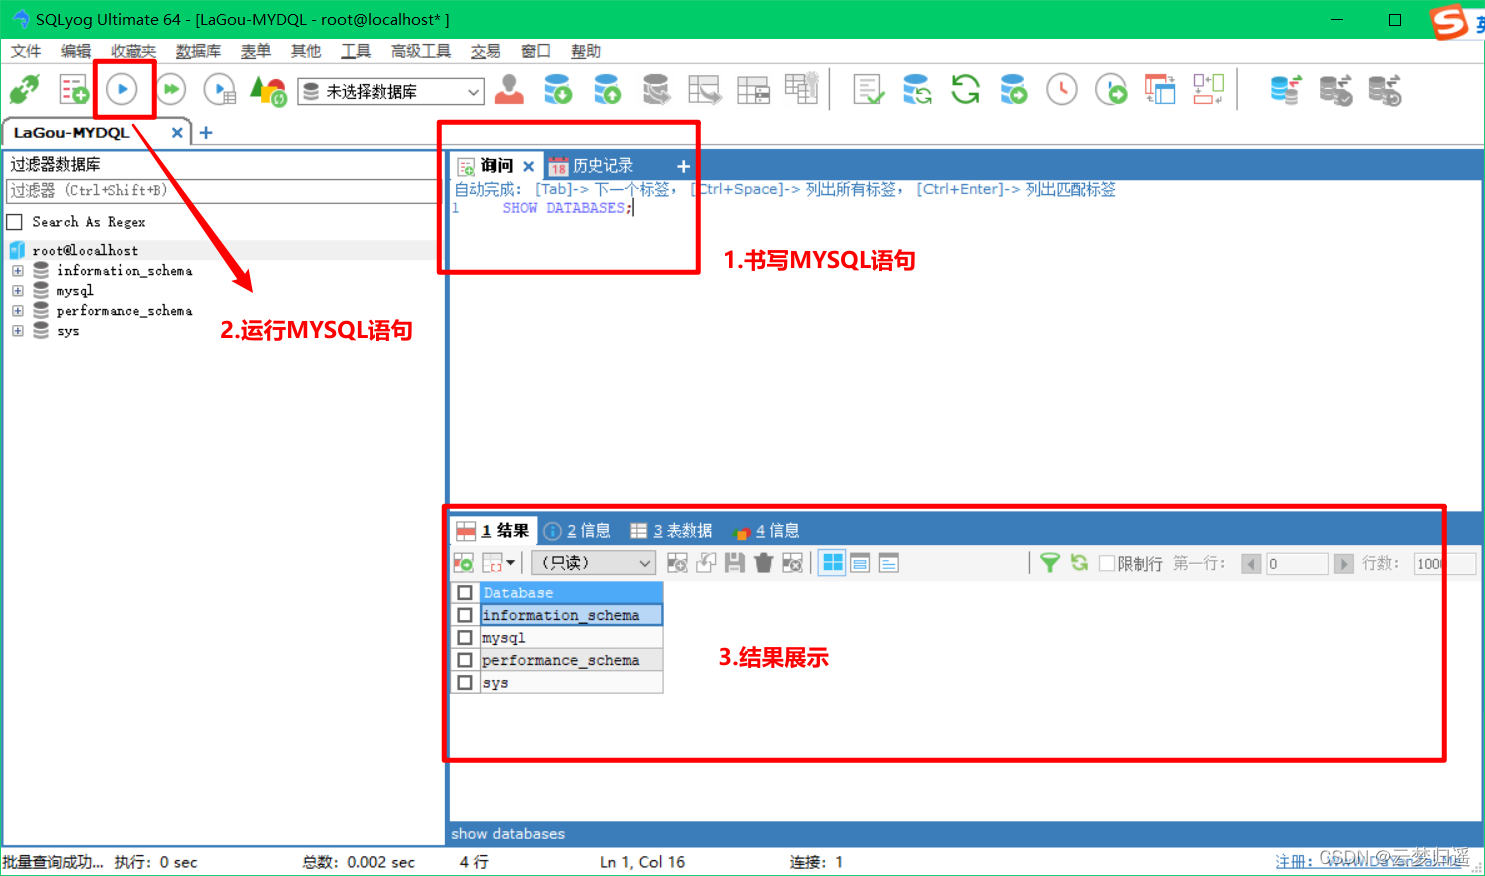Add a new connection tab plus button
The height and width of the screenshot is (876, 1485).
(x=206, y=132)
